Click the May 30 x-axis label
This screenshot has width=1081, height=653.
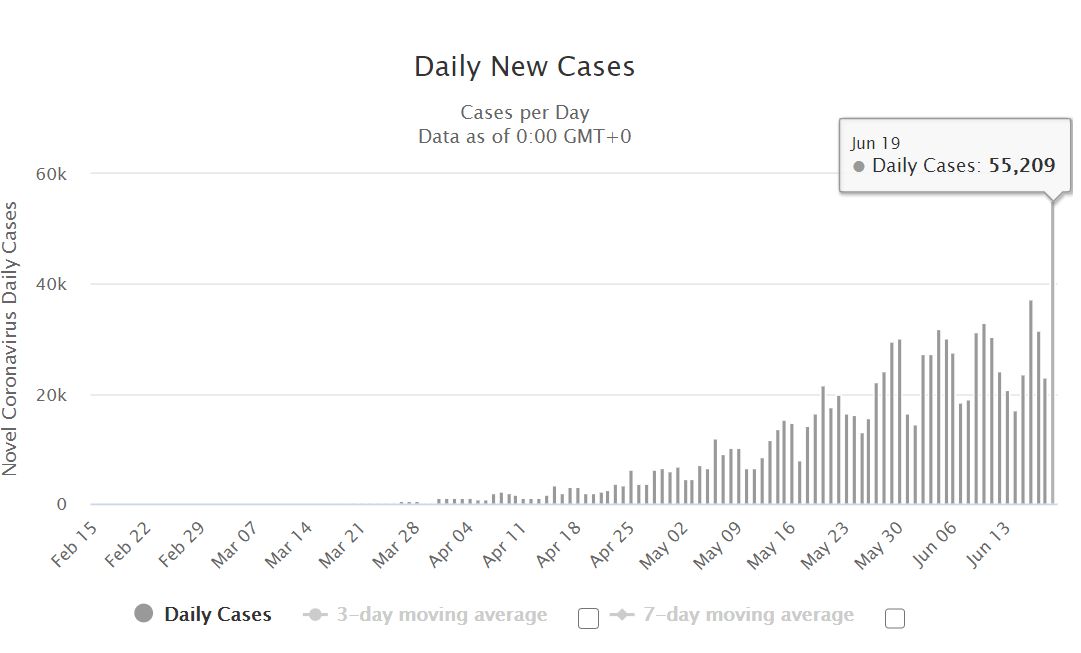(878, 545)
